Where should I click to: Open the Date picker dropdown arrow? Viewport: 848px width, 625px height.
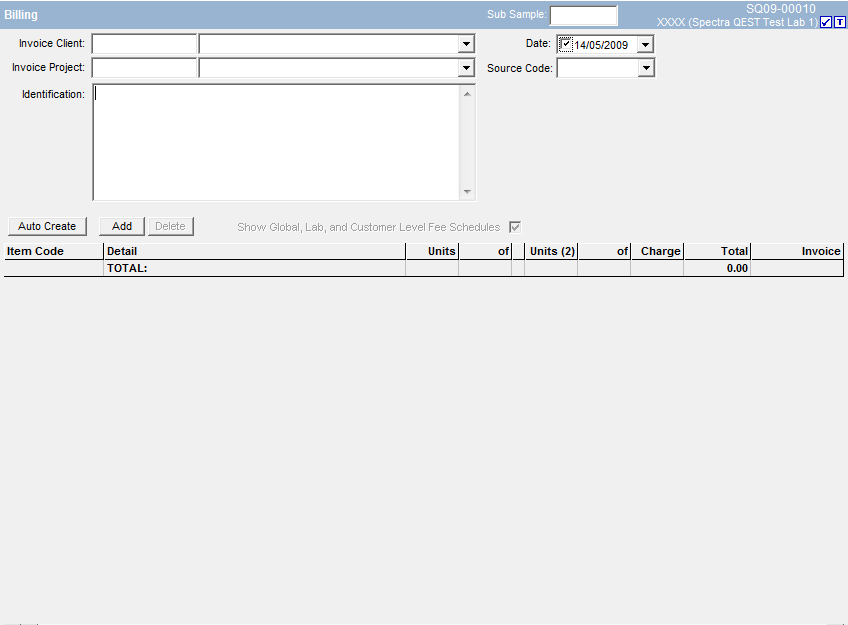645,44
